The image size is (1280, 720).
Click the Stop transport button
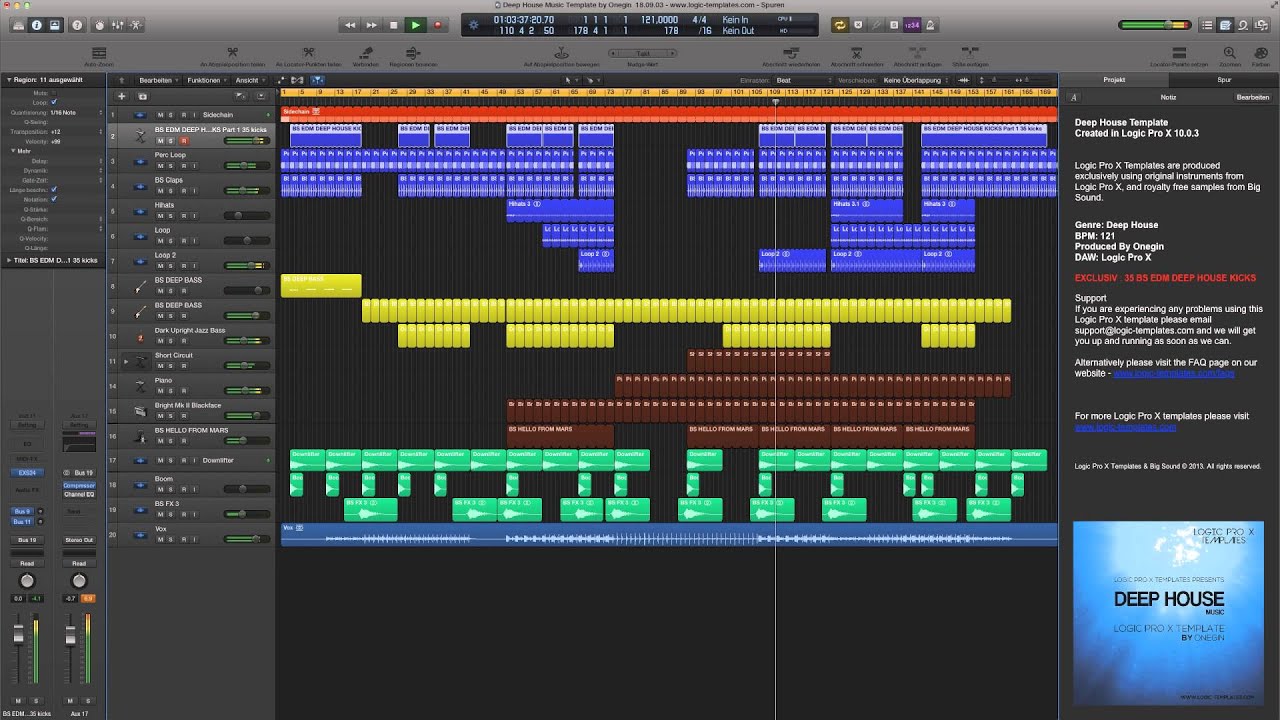pyautogui.click(x=393, y=25)
